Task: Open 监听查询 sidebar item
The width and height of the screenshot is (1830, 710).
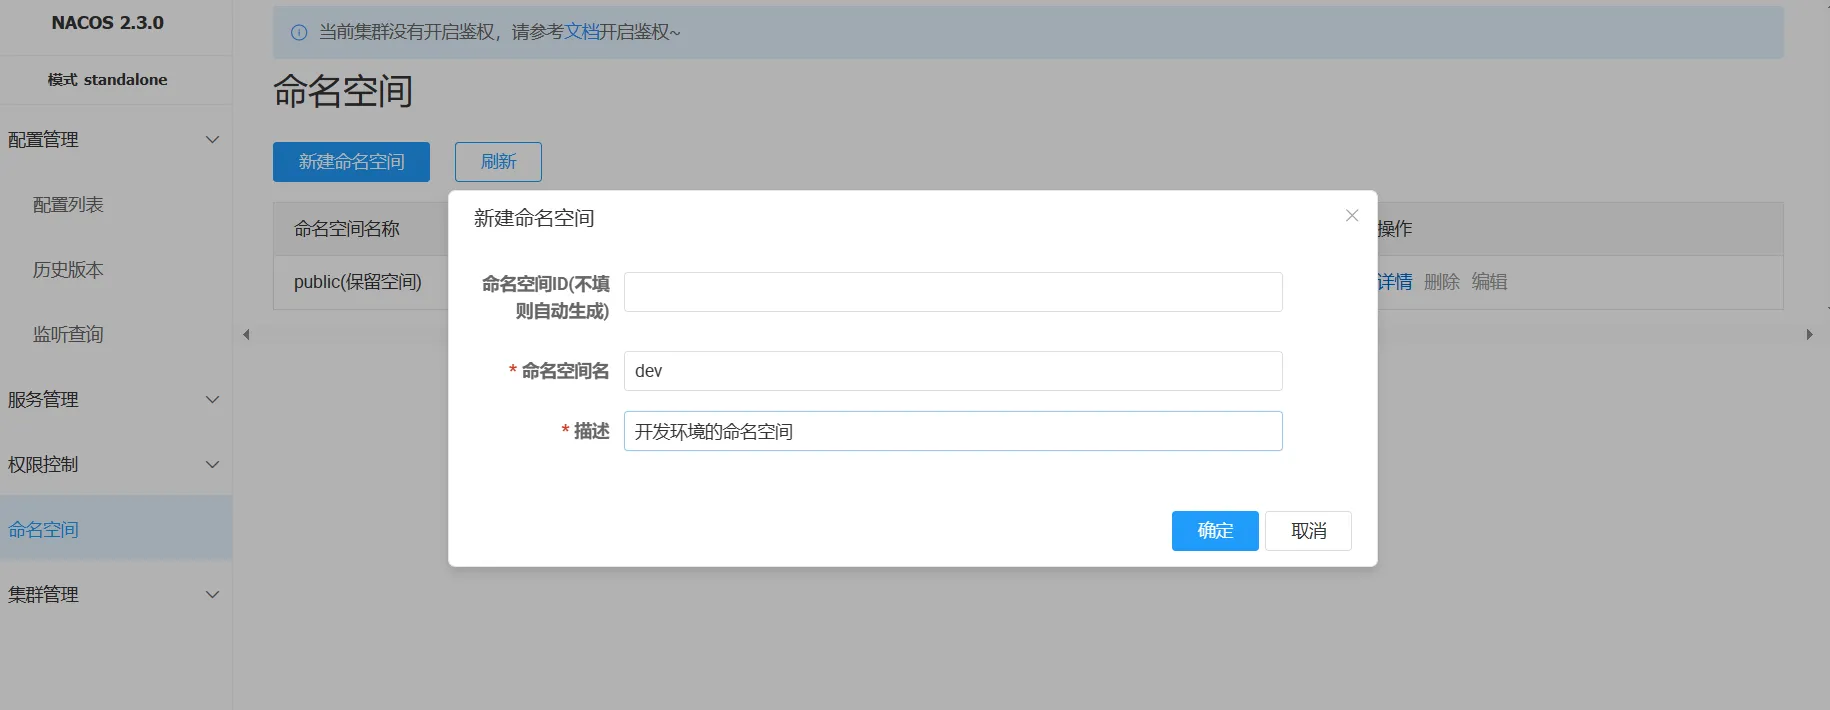Action: (68, 335)
